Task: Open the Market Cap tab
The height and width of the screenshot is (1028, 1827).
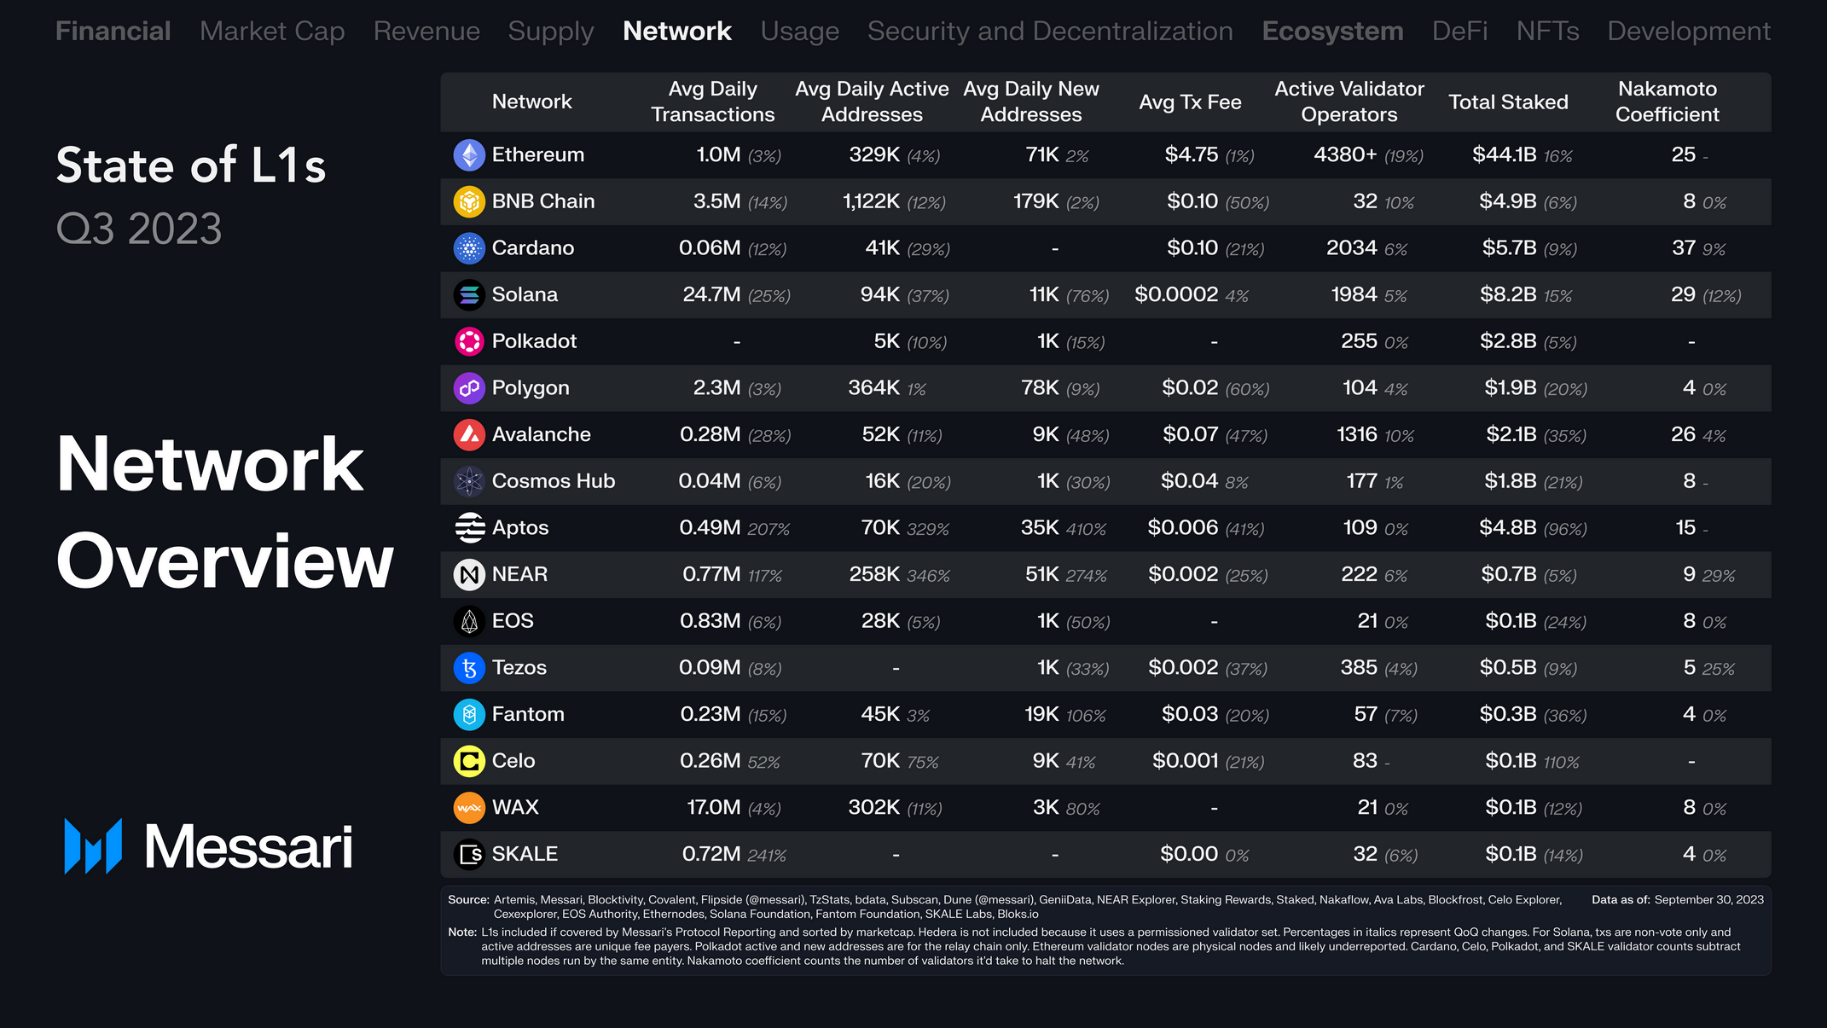Action: (272, 31)
